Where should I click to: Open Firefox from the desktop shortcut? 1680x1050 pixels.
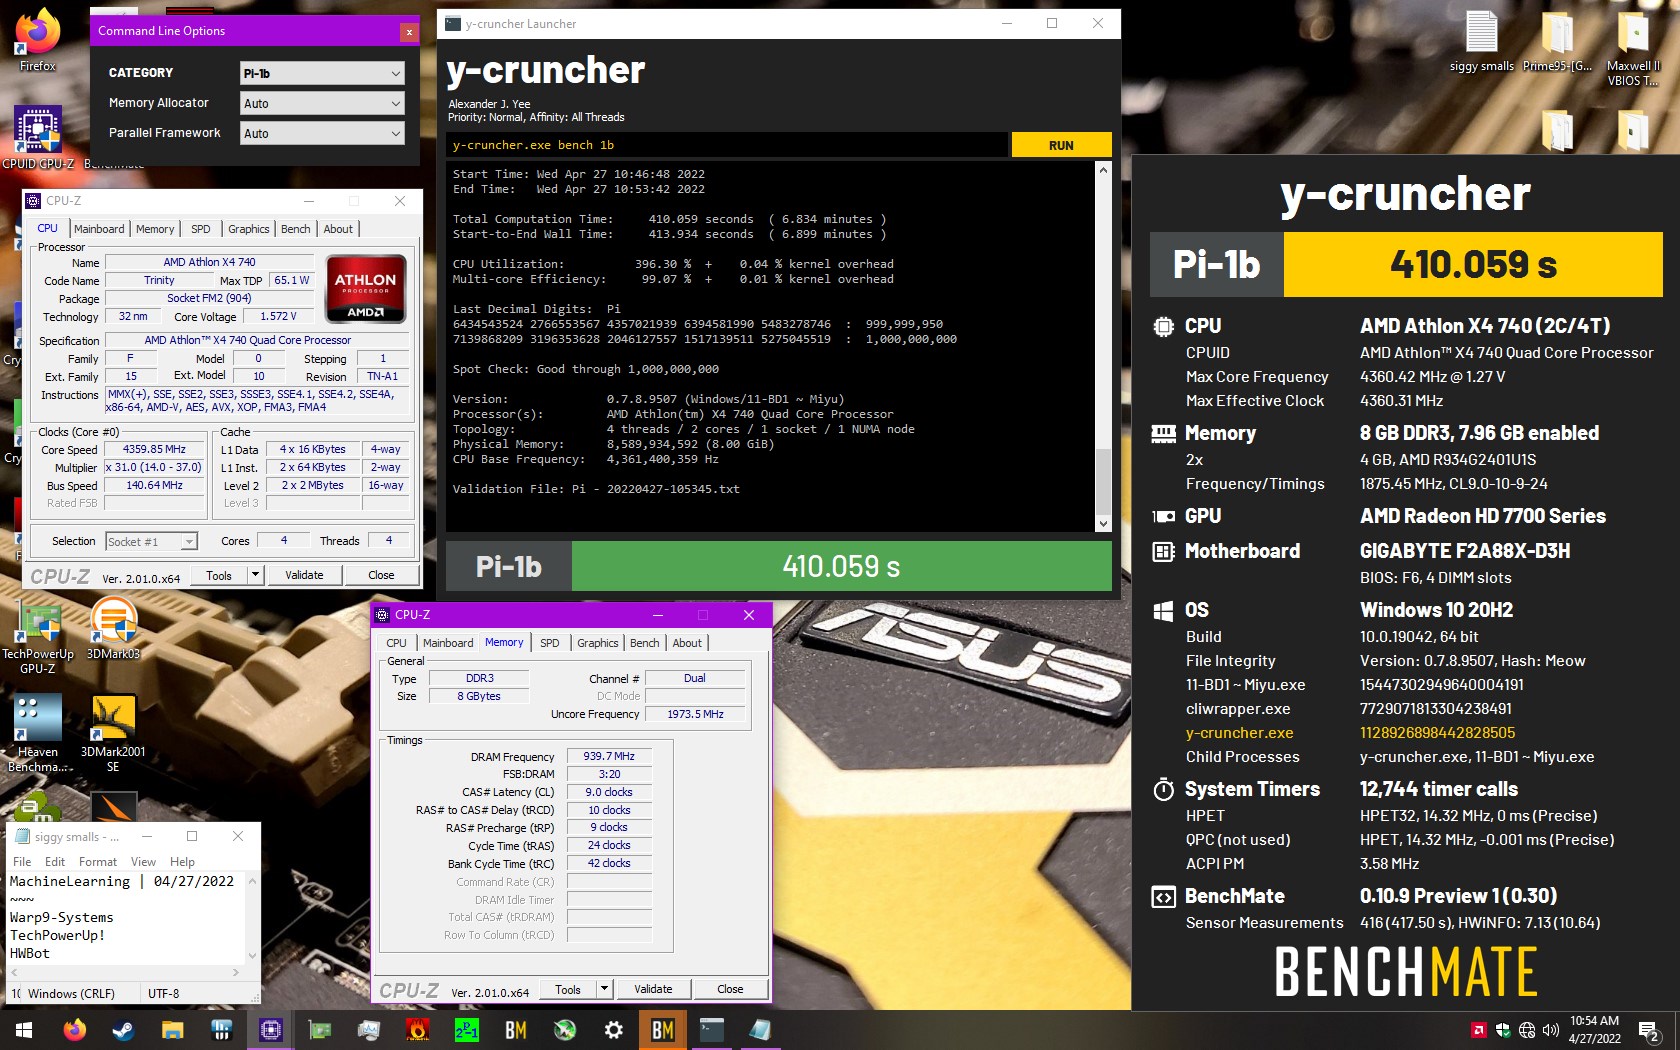pyautogui.click(x=38, y=40)
